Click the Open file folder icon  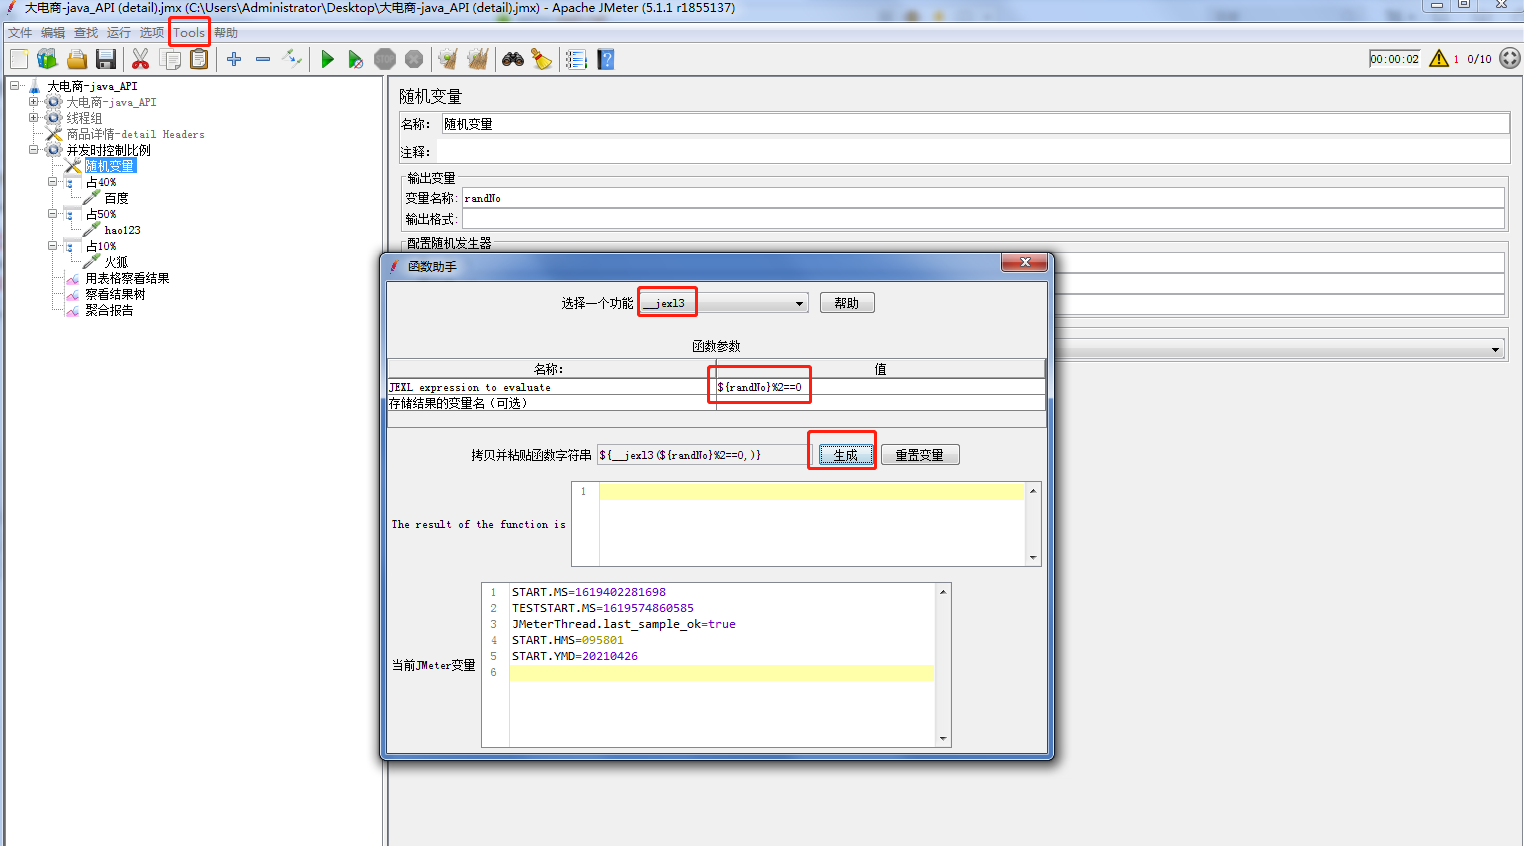point(77,59)
